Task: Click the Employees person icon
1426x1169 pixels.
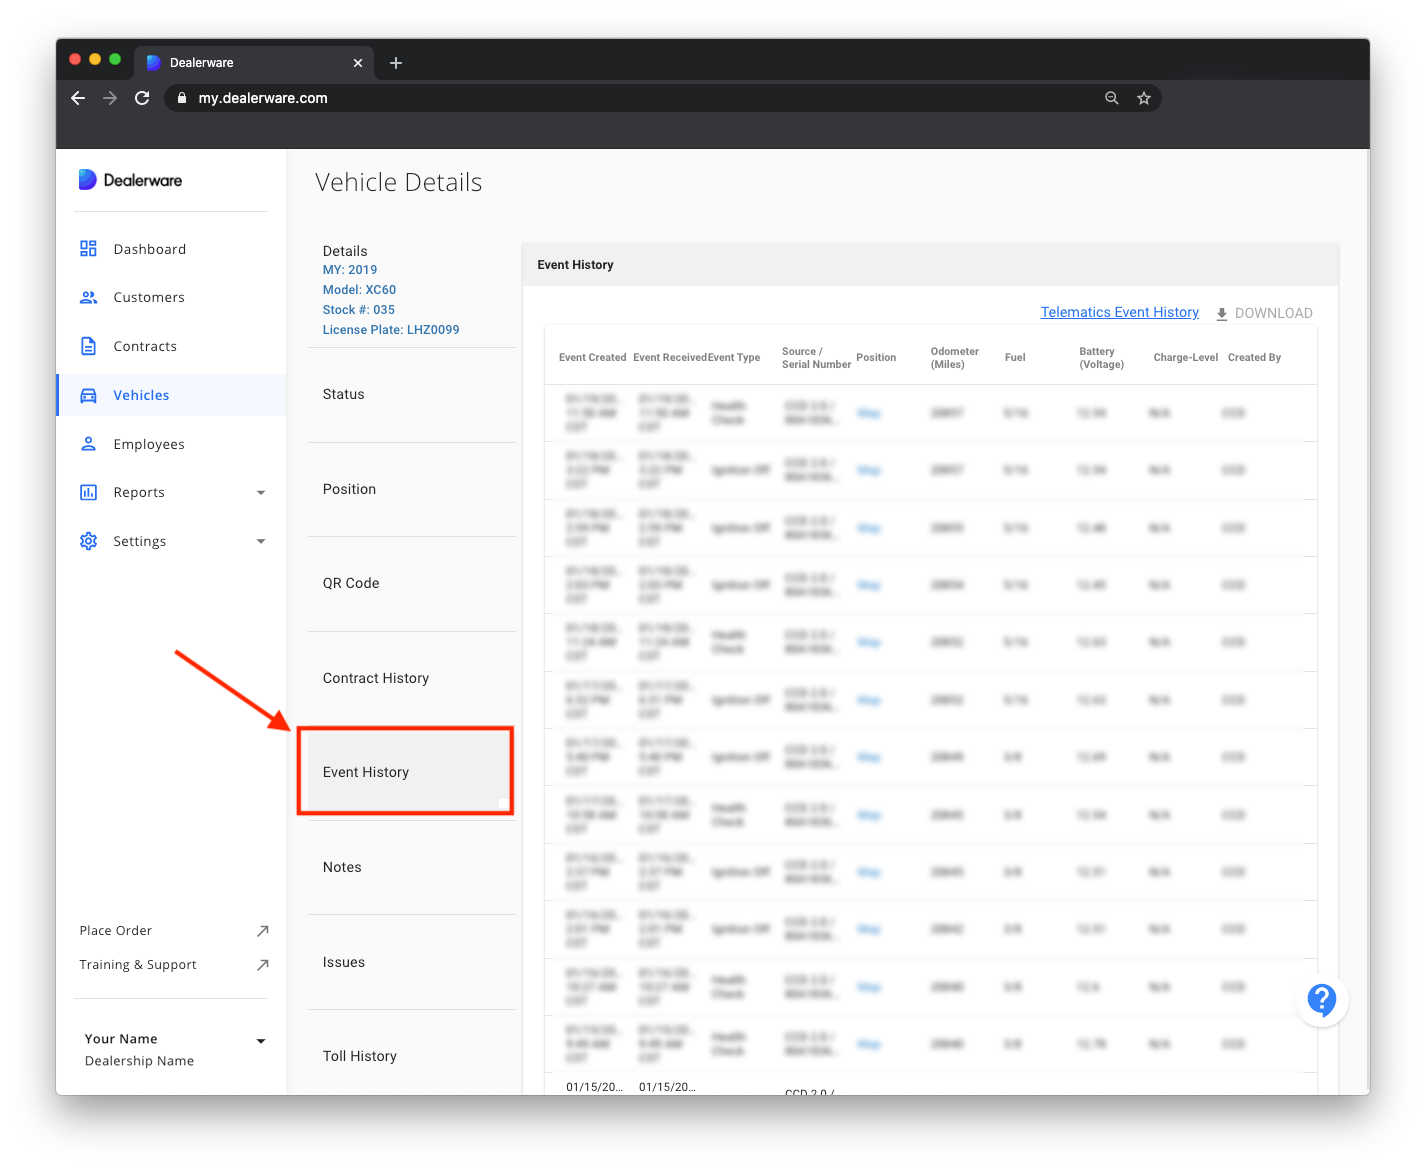Action: (88, 444)
